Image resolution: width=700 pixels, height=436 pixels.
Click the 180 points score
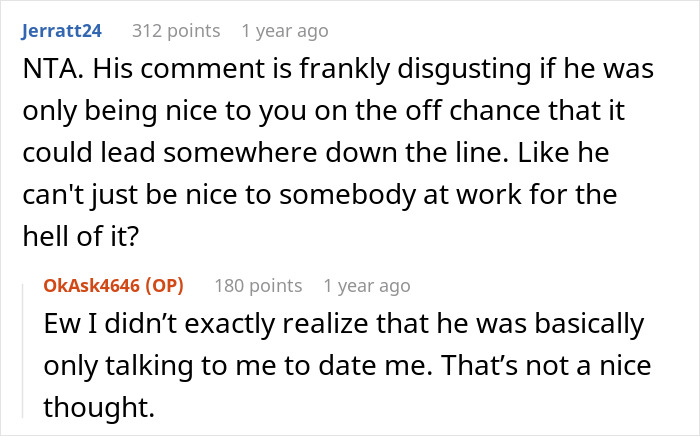(x=258, y=286)
